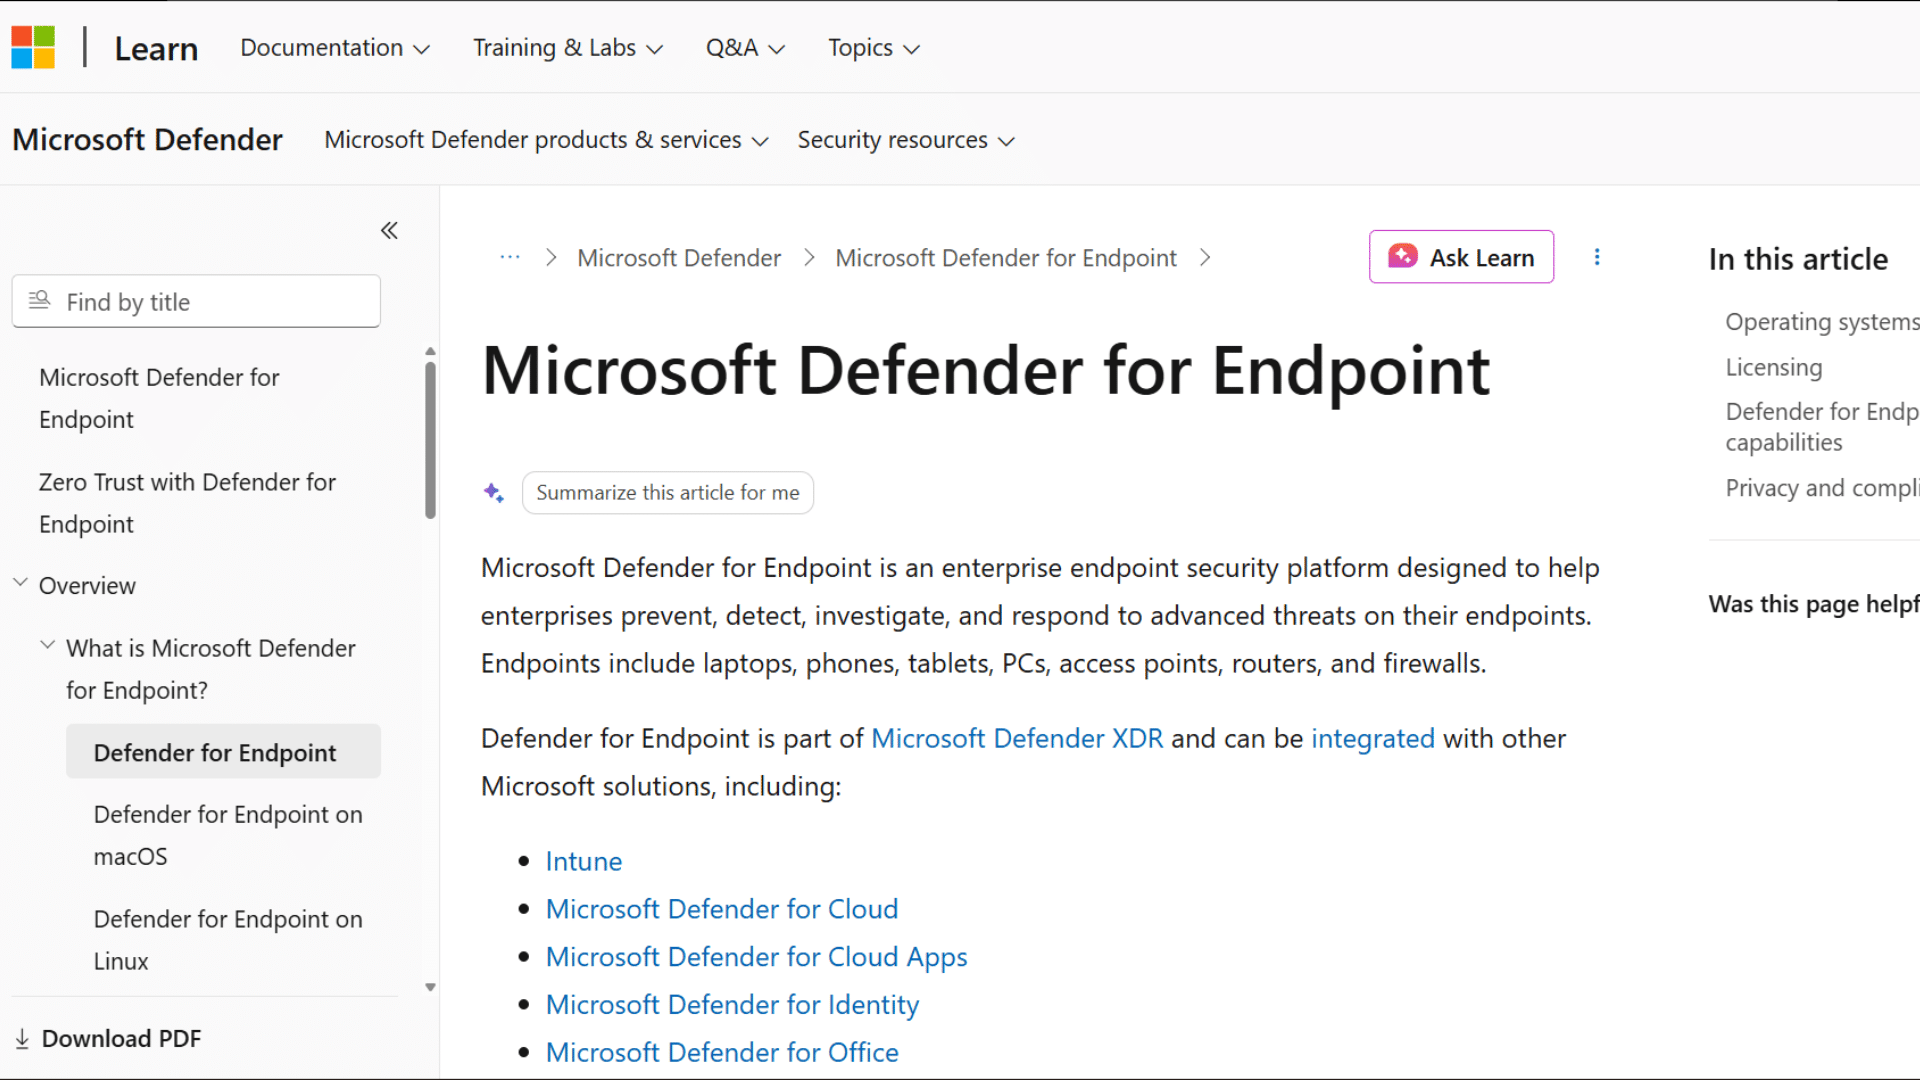Select Zero Trust with Defender for Endpoint
This screenshot has height=1080, width=1920.
click(x=187, y=503)
